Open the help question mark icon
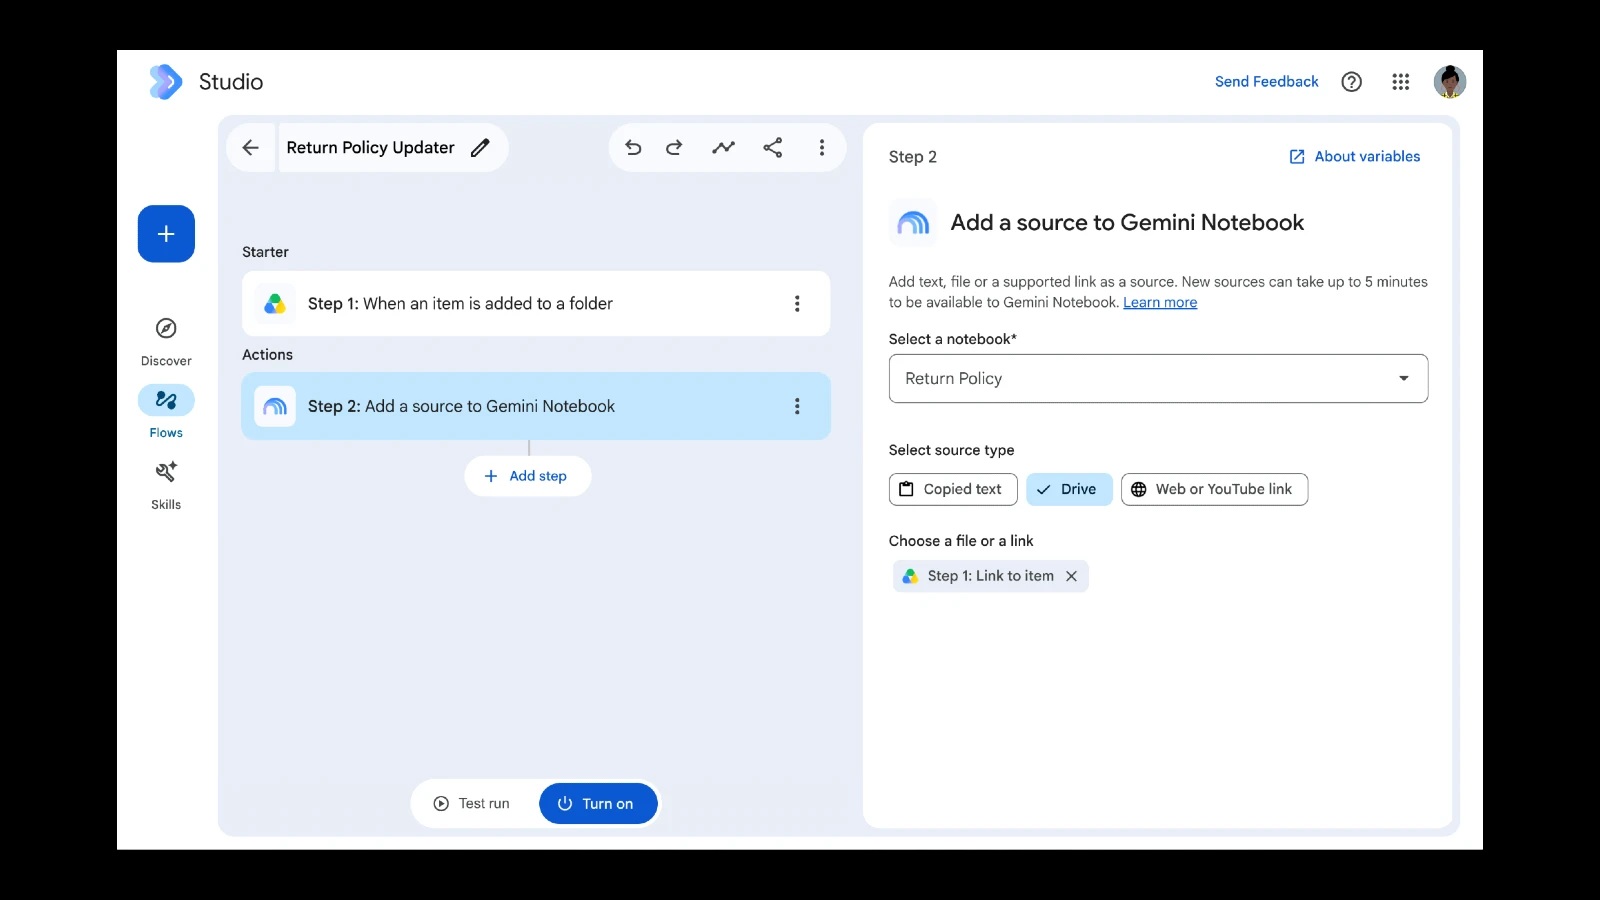The image size is (1600, 900). 1351,82
